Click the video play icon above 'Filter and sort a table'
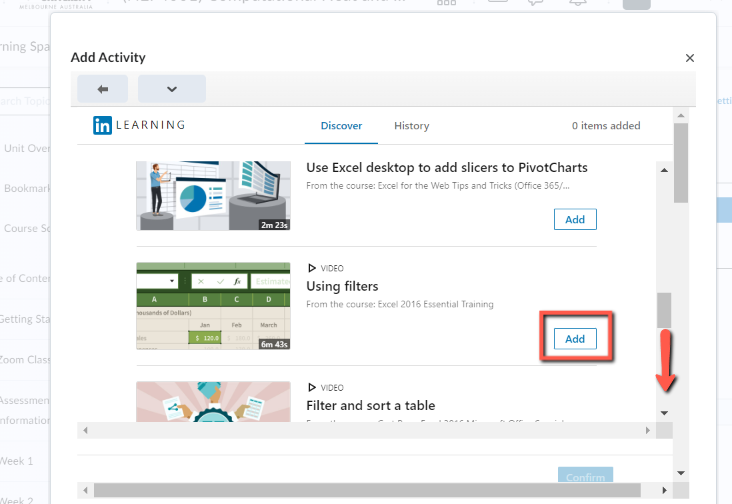The image size is (732, 504). 312,387
